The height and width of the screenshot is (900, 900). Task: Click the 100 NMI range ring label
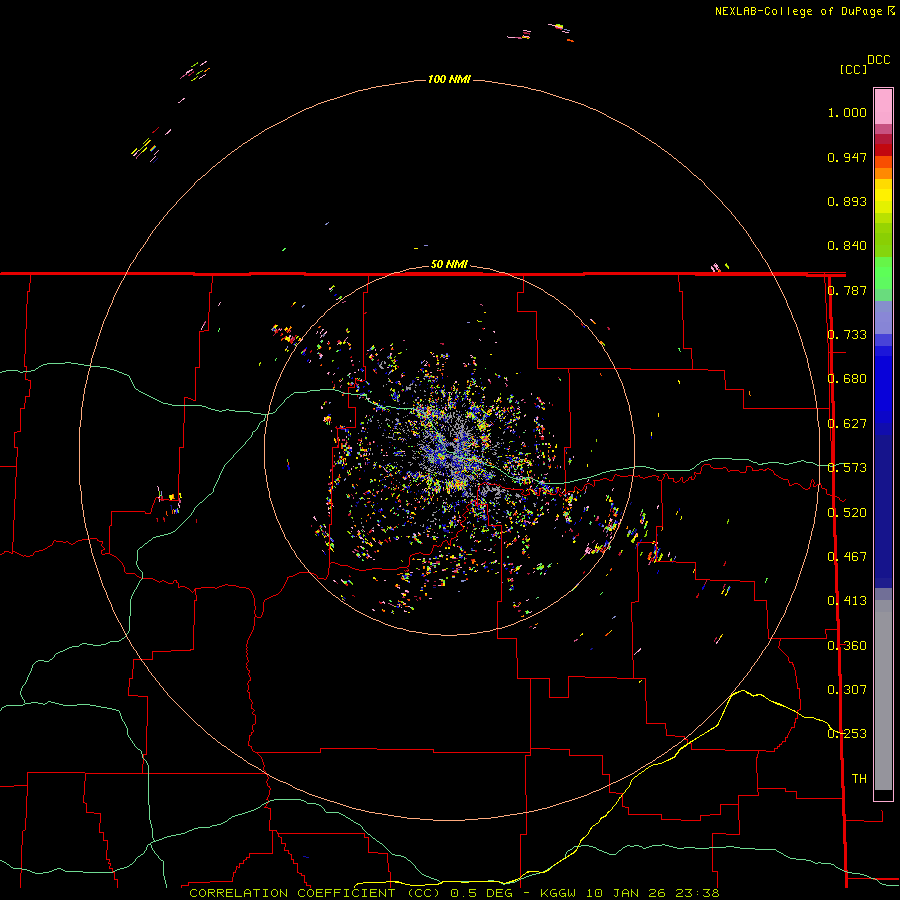(449, 79)
